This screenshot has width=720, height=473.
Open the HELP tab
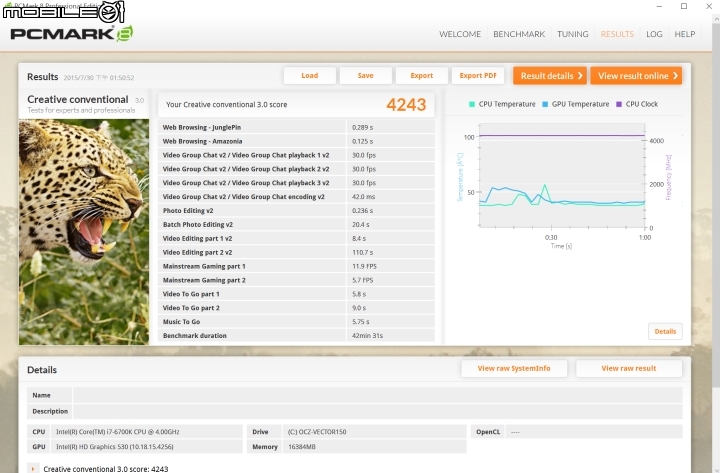[x=685, y=34]
